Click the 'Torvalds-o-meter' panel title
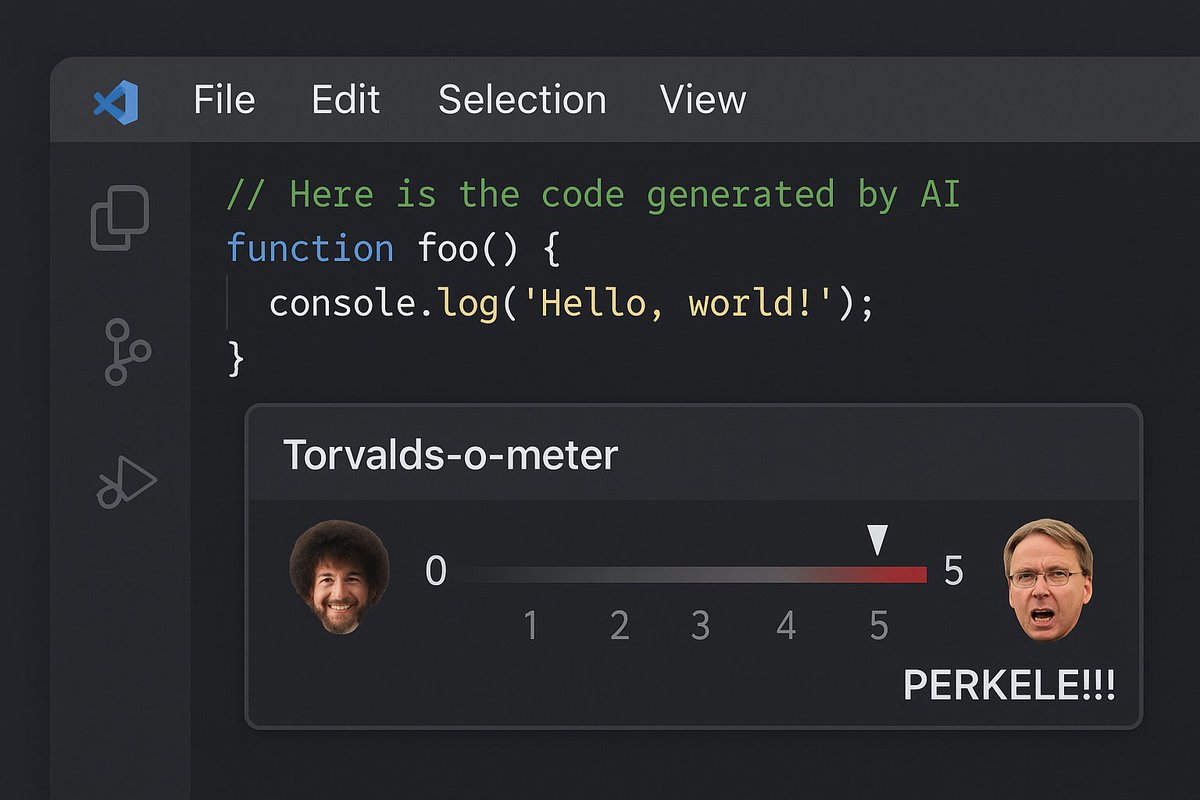Screen dimensions: 1200x800 (451, 455)
